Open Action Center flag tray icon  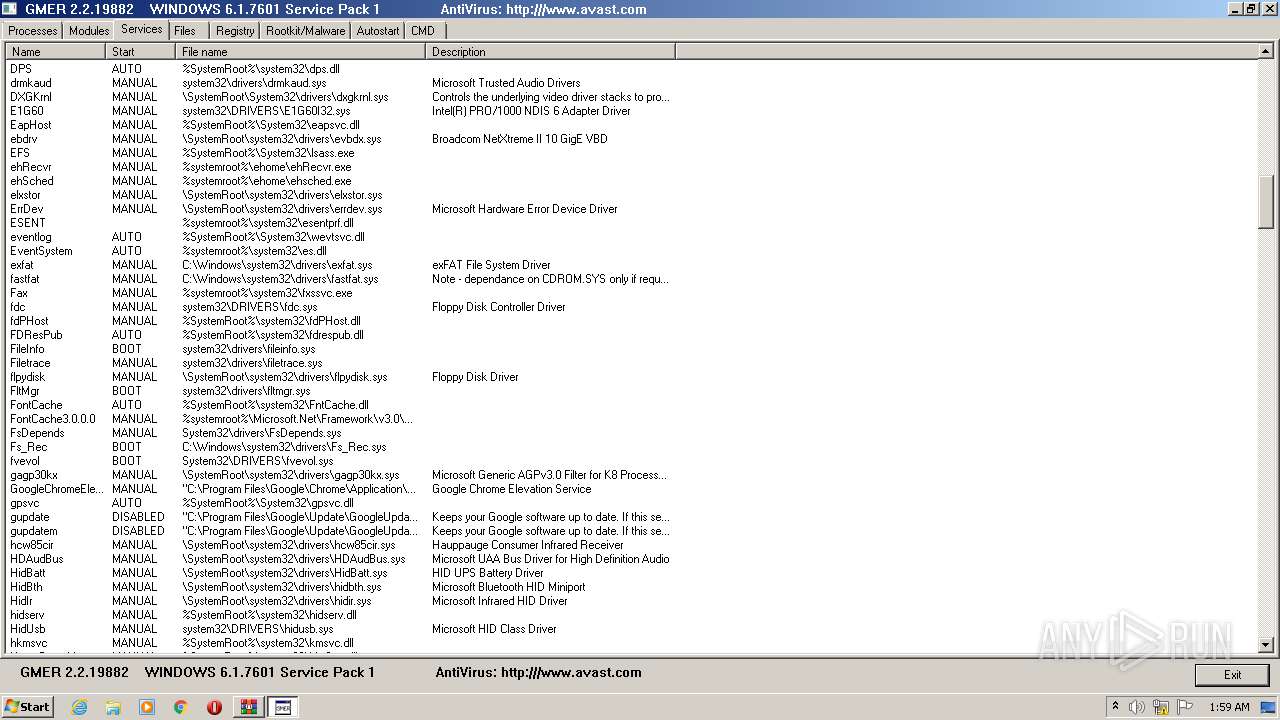click(1183, 707)
